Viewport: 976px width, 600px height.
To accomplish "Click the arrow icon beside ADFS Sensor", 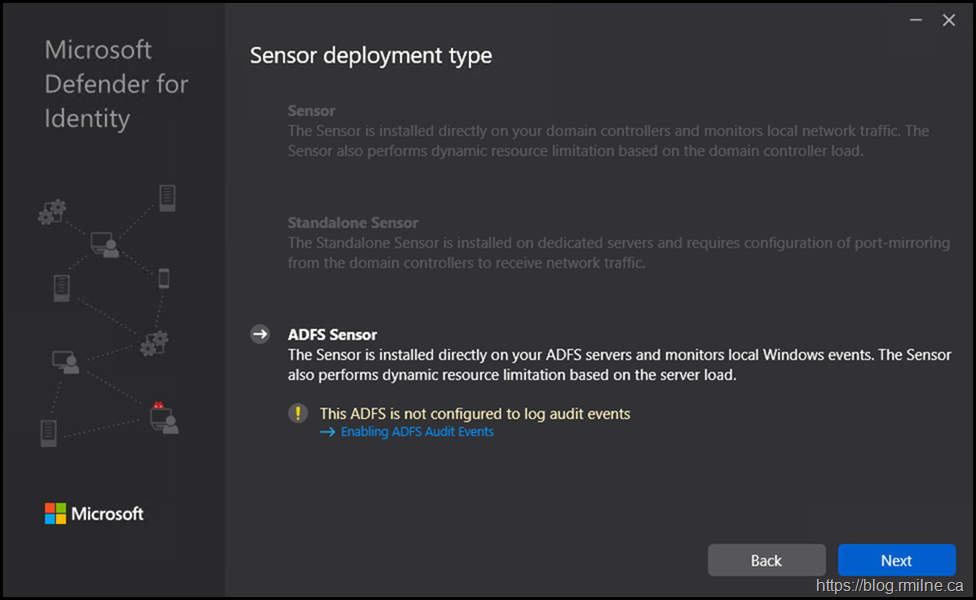I will tap(260, 335).
